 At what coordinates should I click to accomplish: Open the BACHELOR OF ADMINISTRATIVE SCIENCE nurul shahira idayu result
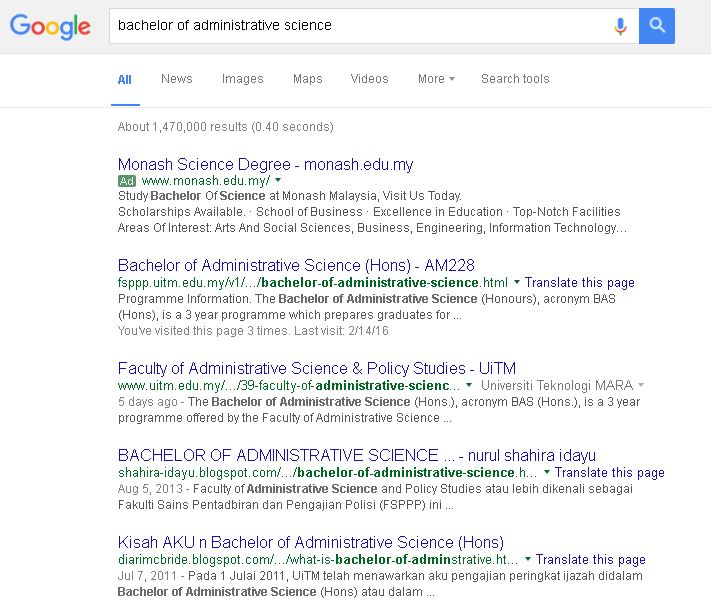[x=357, y=455]
